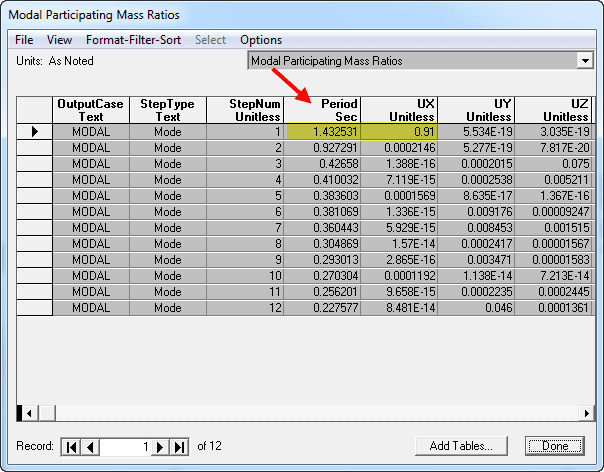Select period value 0.383603
604x472 pixels.
[x=322, y=196]
